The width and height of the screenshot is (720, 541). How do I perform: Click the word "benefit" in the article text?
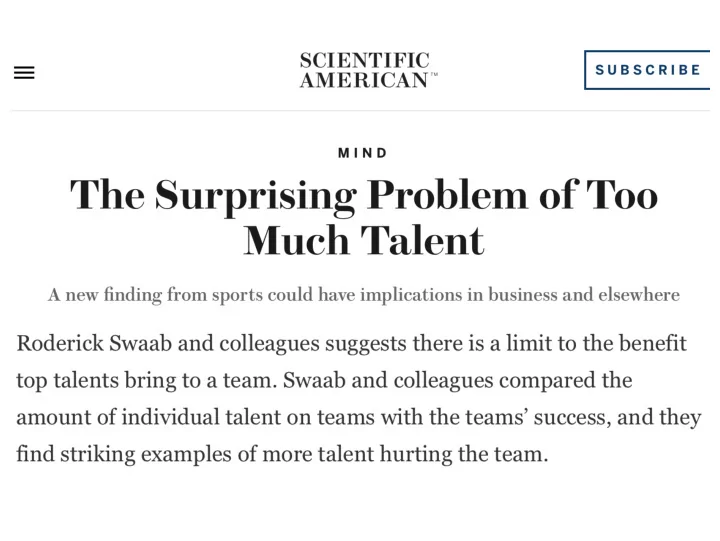tap(652, 343)
